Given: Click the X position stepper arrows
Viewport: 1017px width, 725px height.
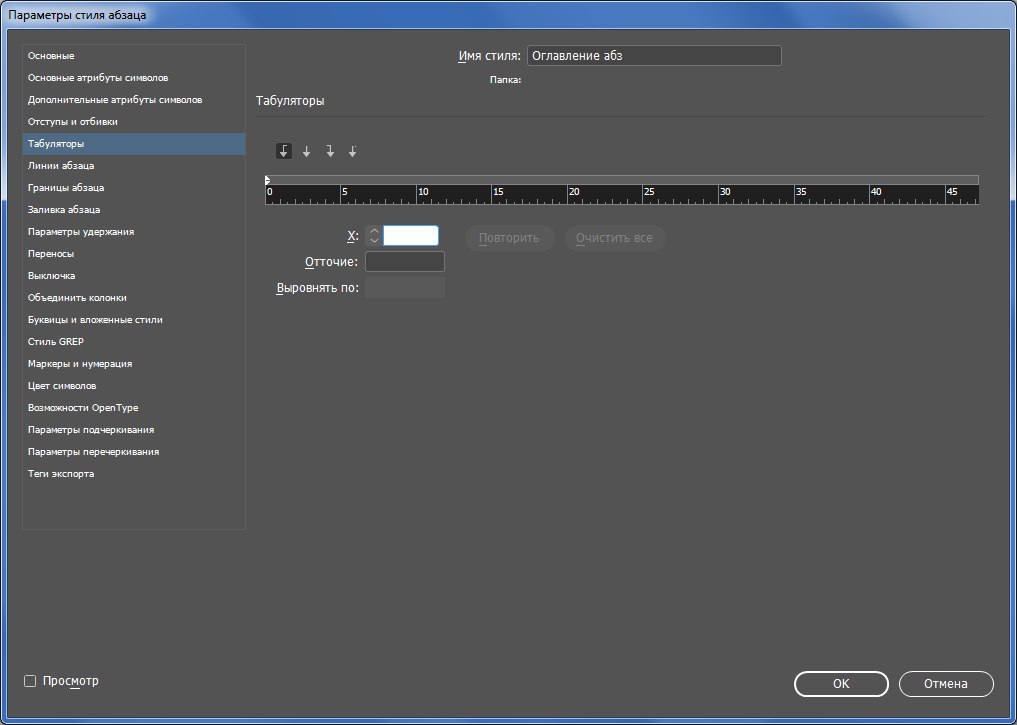Looking at the screenshot, I should point(374,235).
